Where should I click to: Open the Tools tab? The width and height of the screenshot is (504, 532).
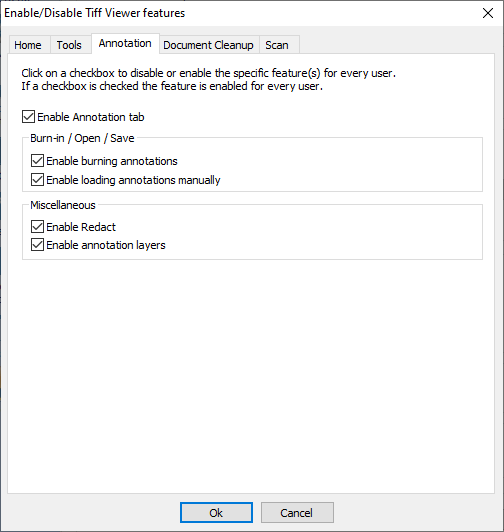(x=71, y=45)
